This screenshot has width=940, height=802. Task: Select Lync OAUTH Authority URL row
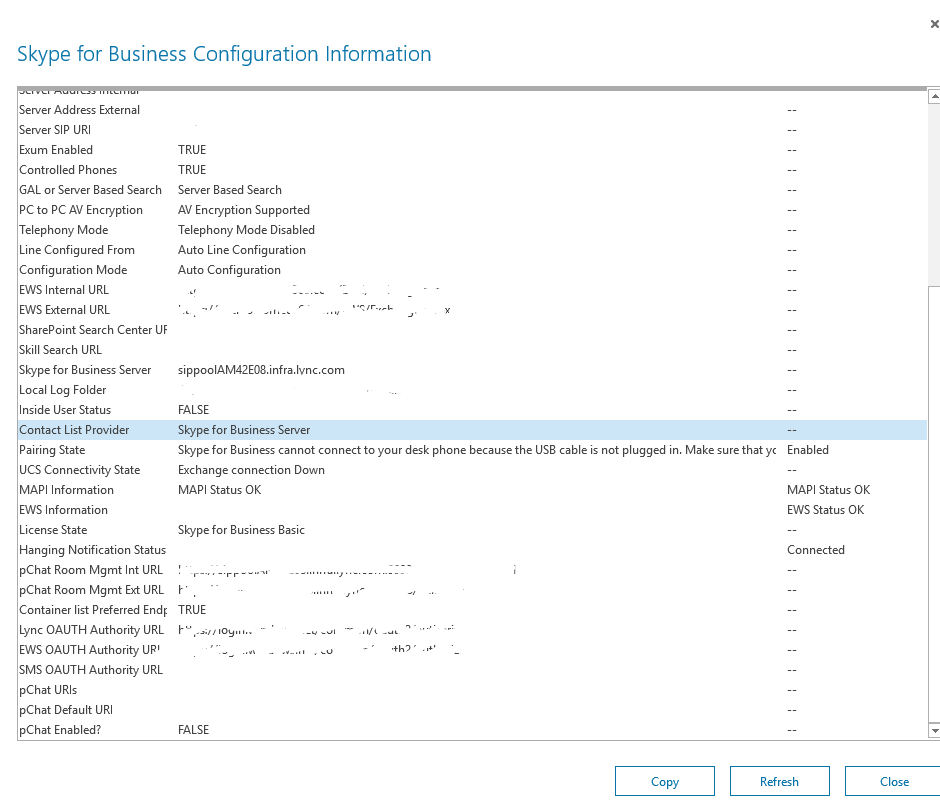click(x=472, y=629)
